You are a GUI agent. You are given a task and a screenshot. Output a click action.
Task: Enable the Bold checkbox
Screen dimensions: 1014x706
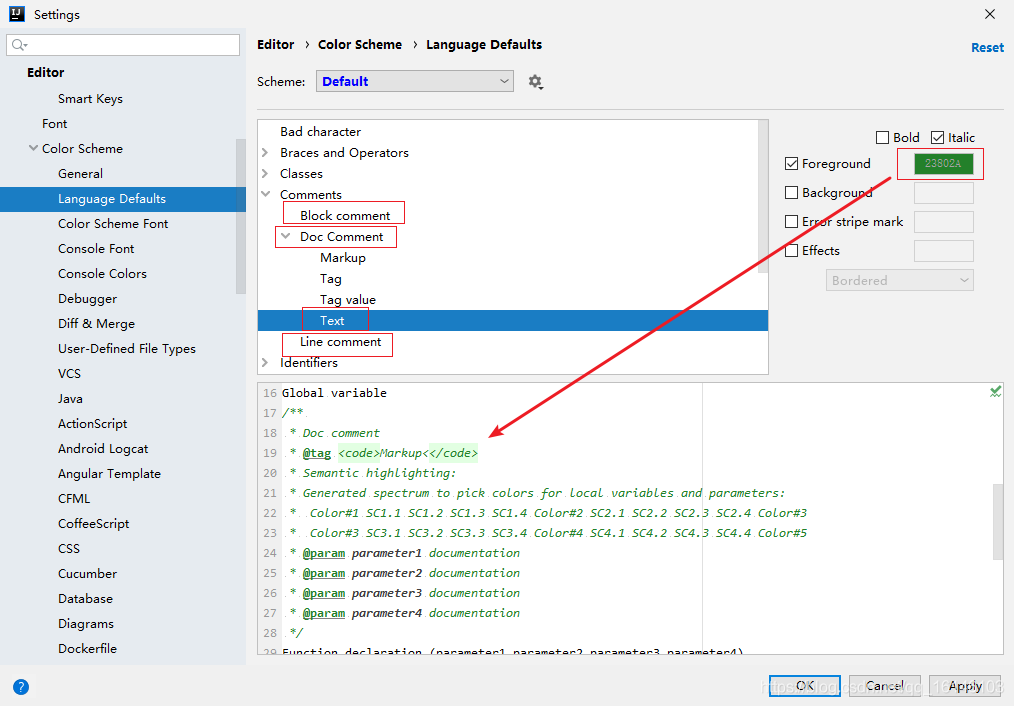pos(882,138)
